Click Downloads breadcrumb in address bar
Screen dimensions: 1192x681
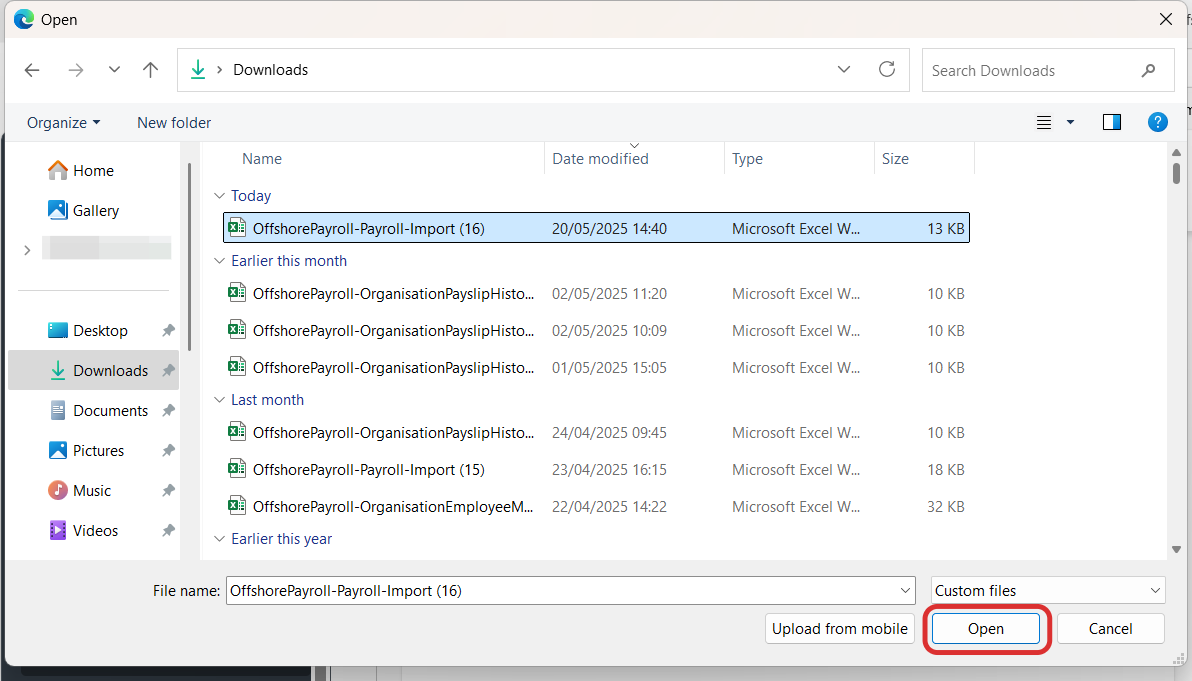tap(271, 70)
